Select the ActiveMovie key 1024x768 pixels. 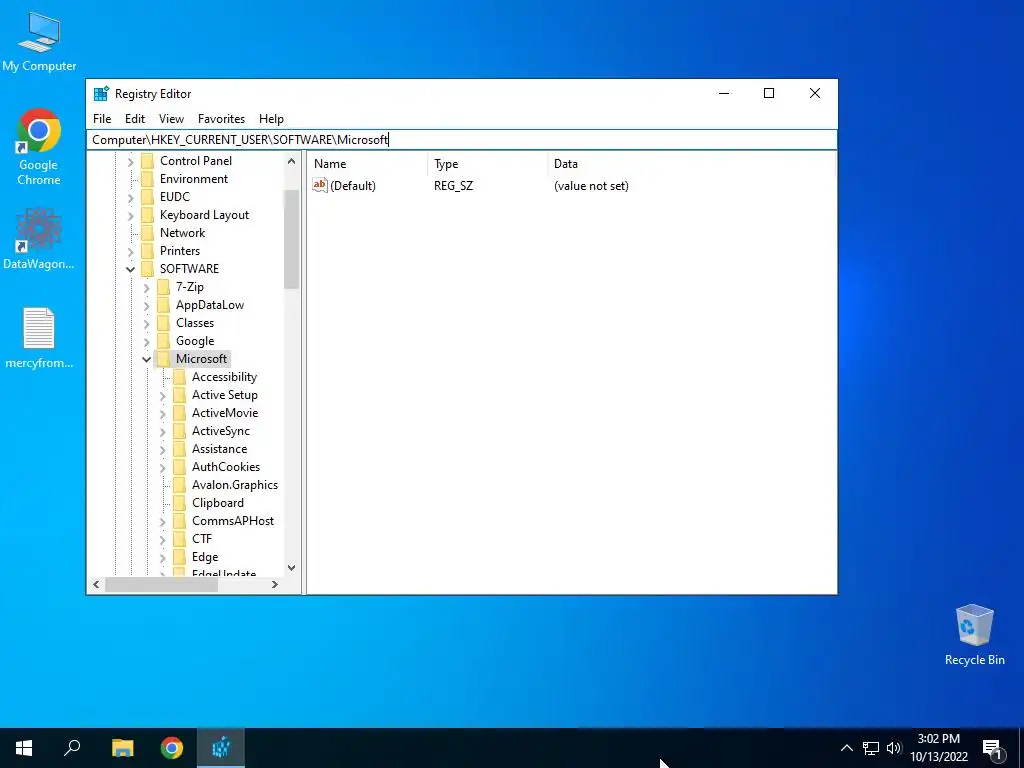click(225, 413)
